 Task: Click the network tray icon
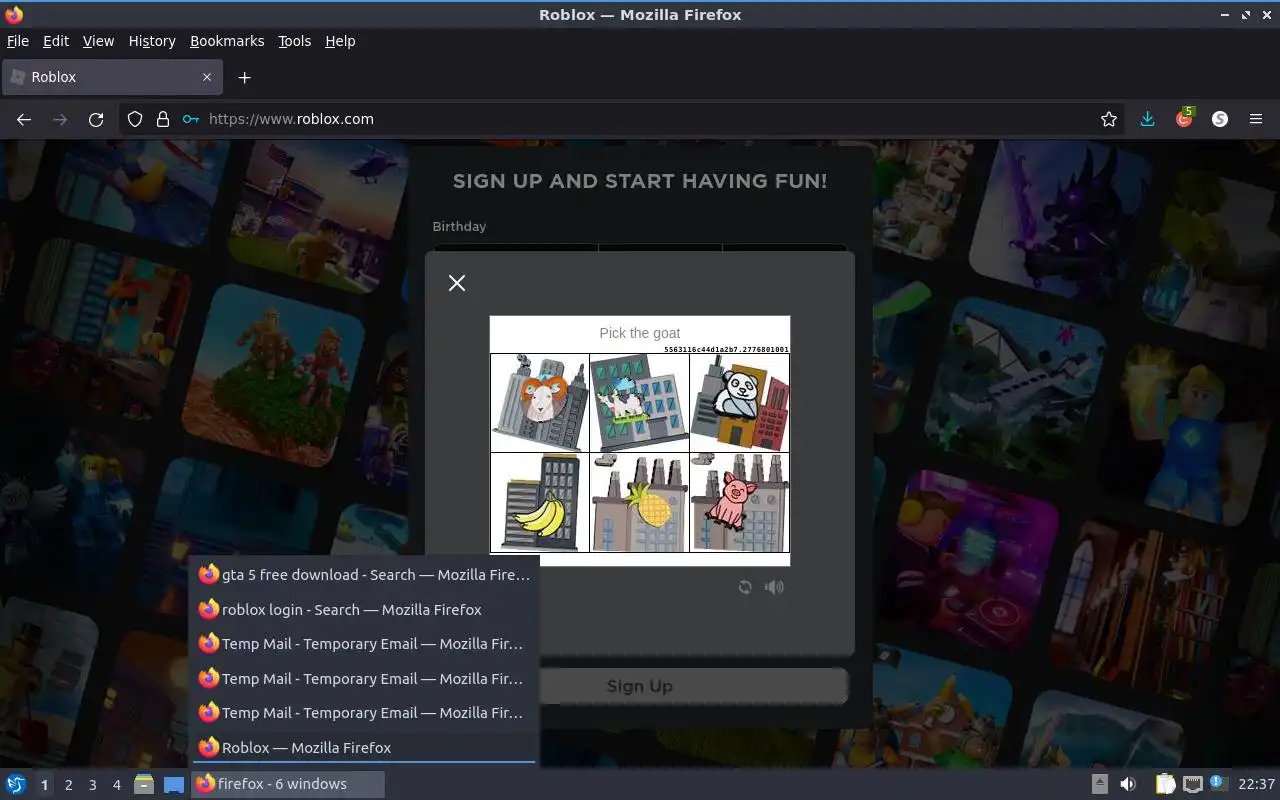pos(1192,784)
